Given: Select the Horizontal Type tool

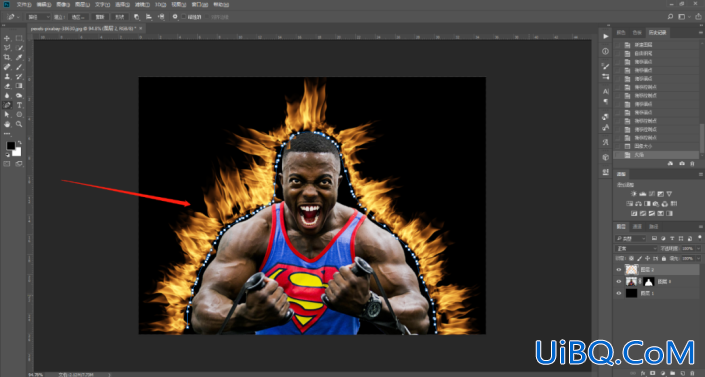Looking at the screenshot, I should 19,105.
